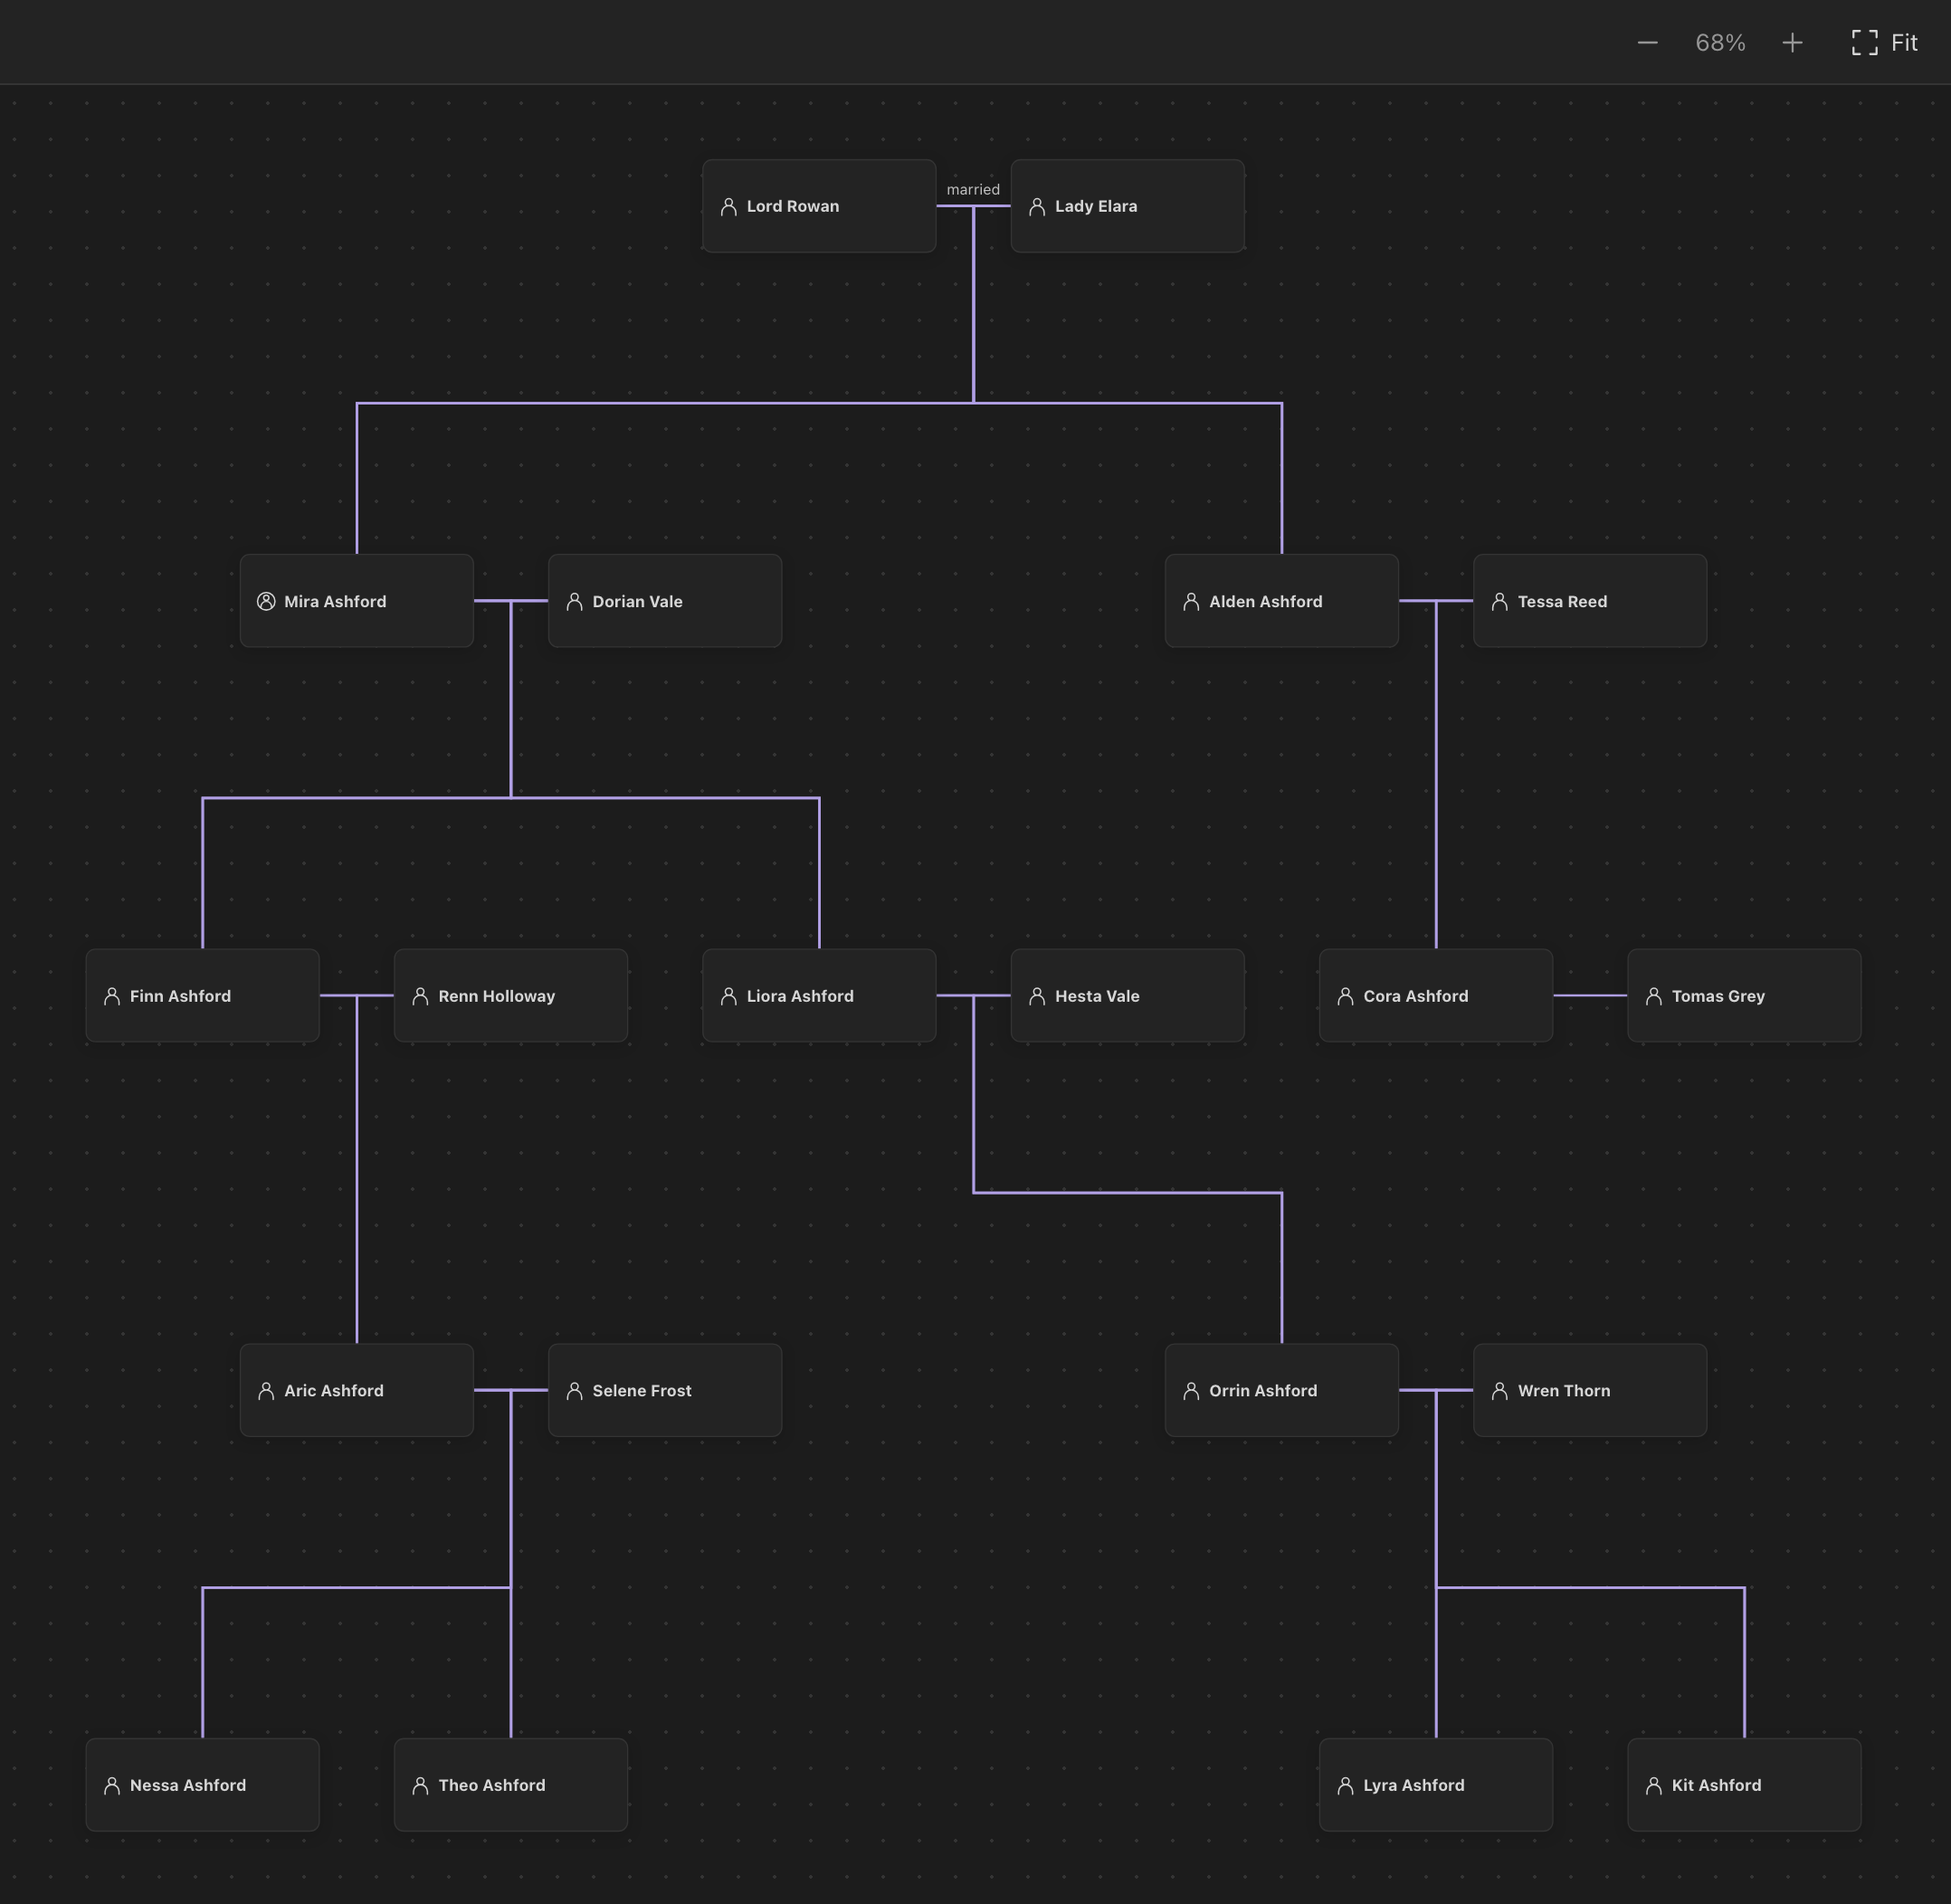Click the Tessa Reed name label
Image resolution: width=1951 pixels, height=1904 pixels.
pyautogui.click(x=1562, y=601)
